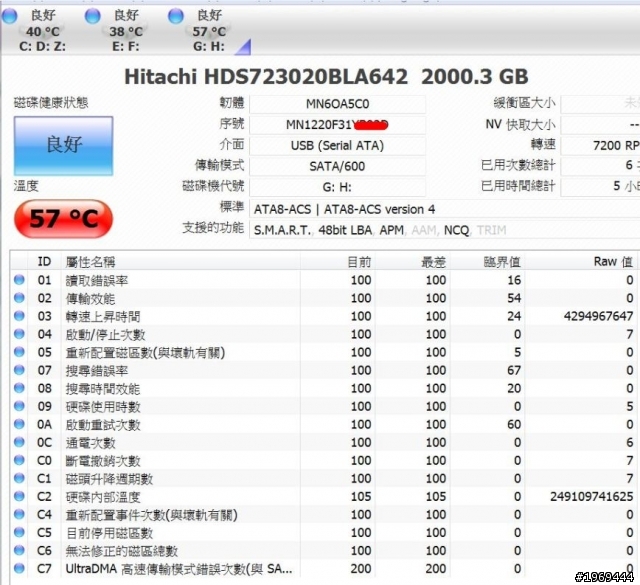The width and height of the screenshot is (640, 585).
Task: Click status orb of row C0
Action: tap(19, 460)
